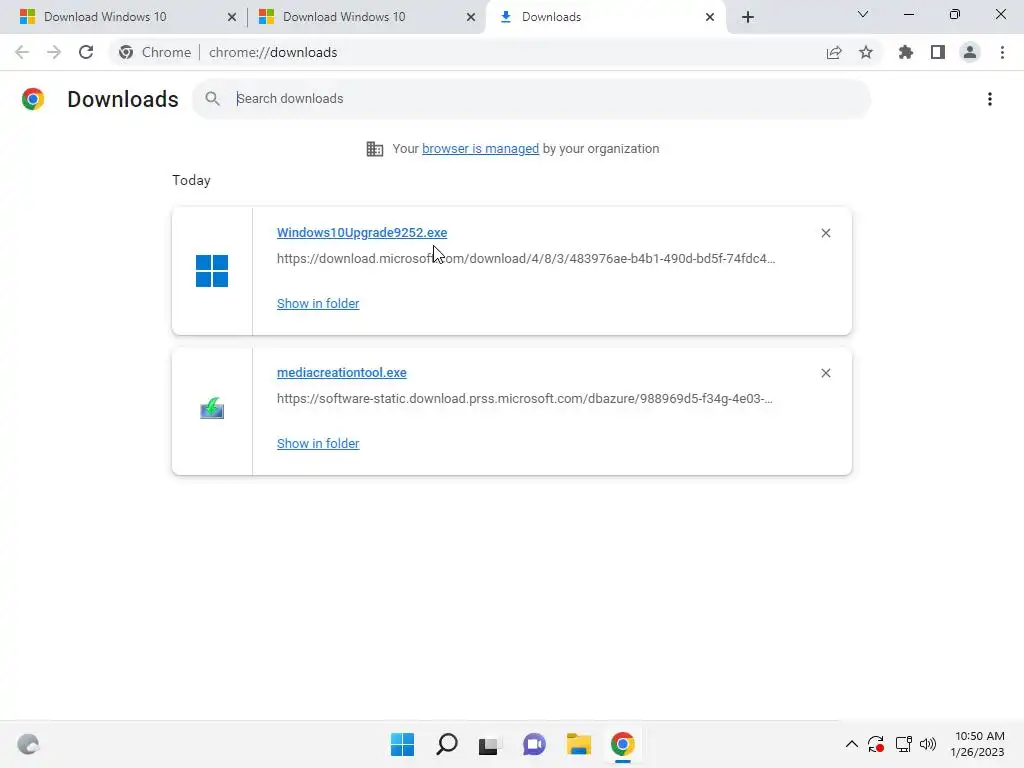Open the volume speaker tray icon
The height and width of the screenshot is (768, 1024).
coord(928,744)
